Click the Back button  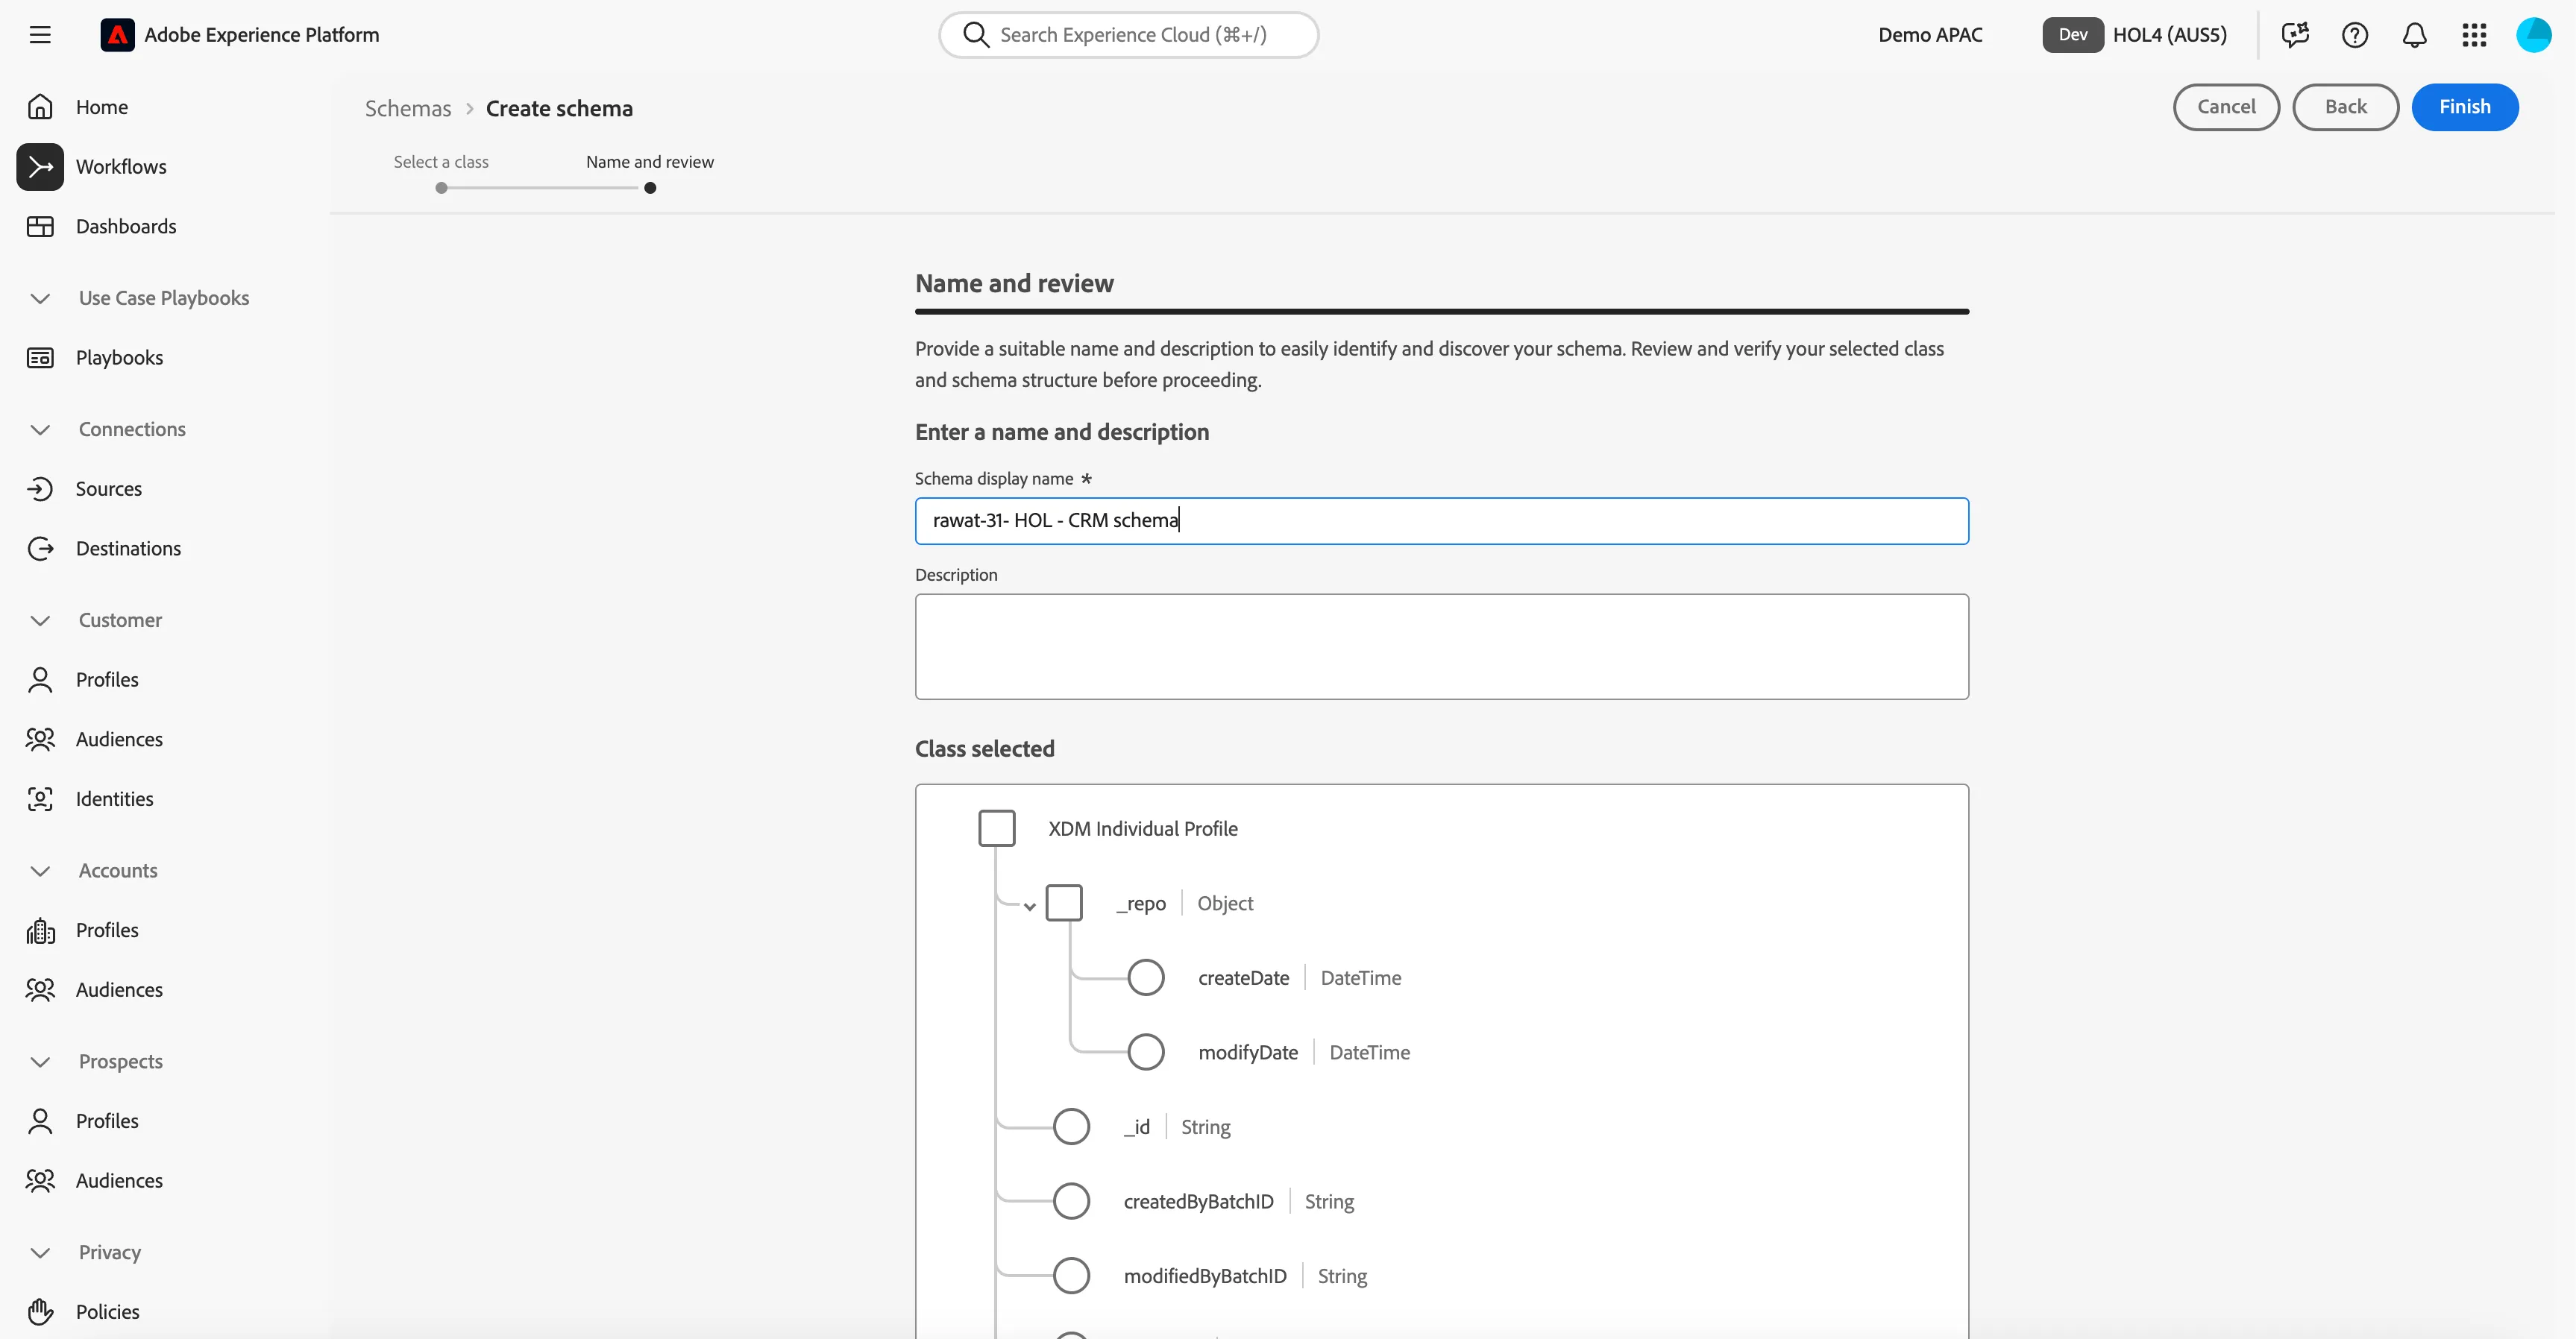point(2345,107)
